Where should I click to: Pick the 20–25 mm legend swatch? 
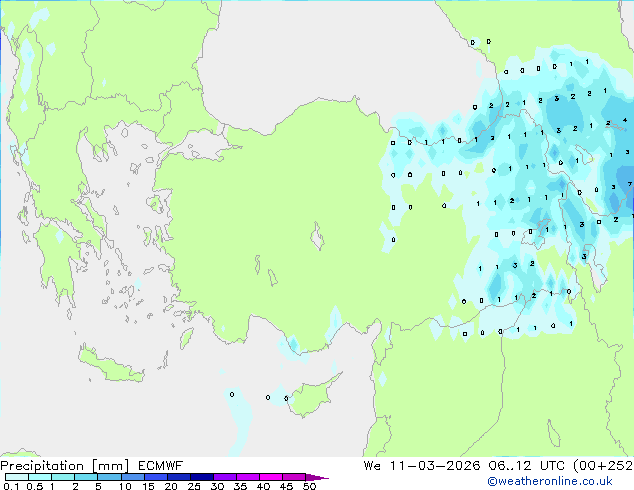click(x=179, y=477)
